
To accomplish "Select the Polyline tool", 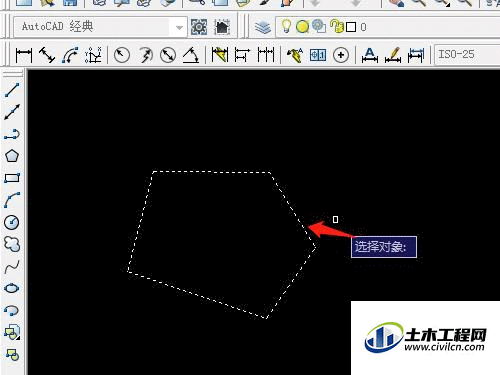I will (12, 134).
